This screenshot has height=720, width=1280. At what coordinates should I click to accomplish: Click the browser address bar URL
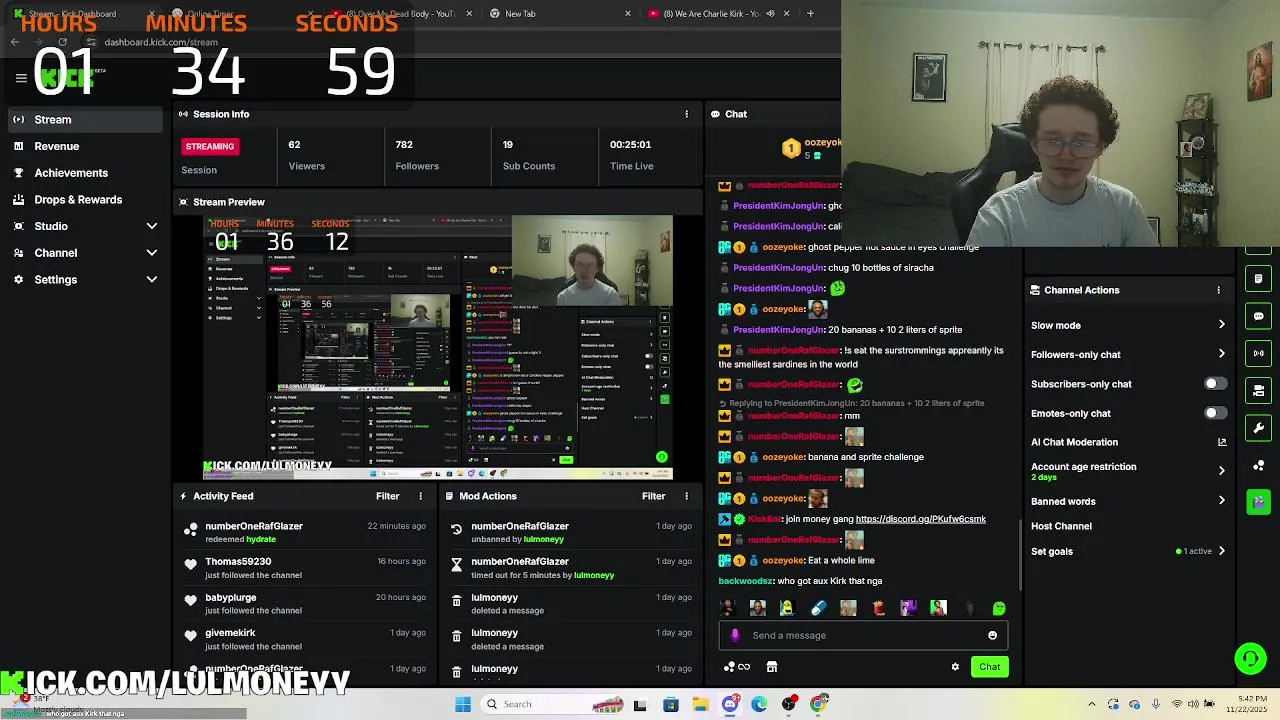(161, 42)
